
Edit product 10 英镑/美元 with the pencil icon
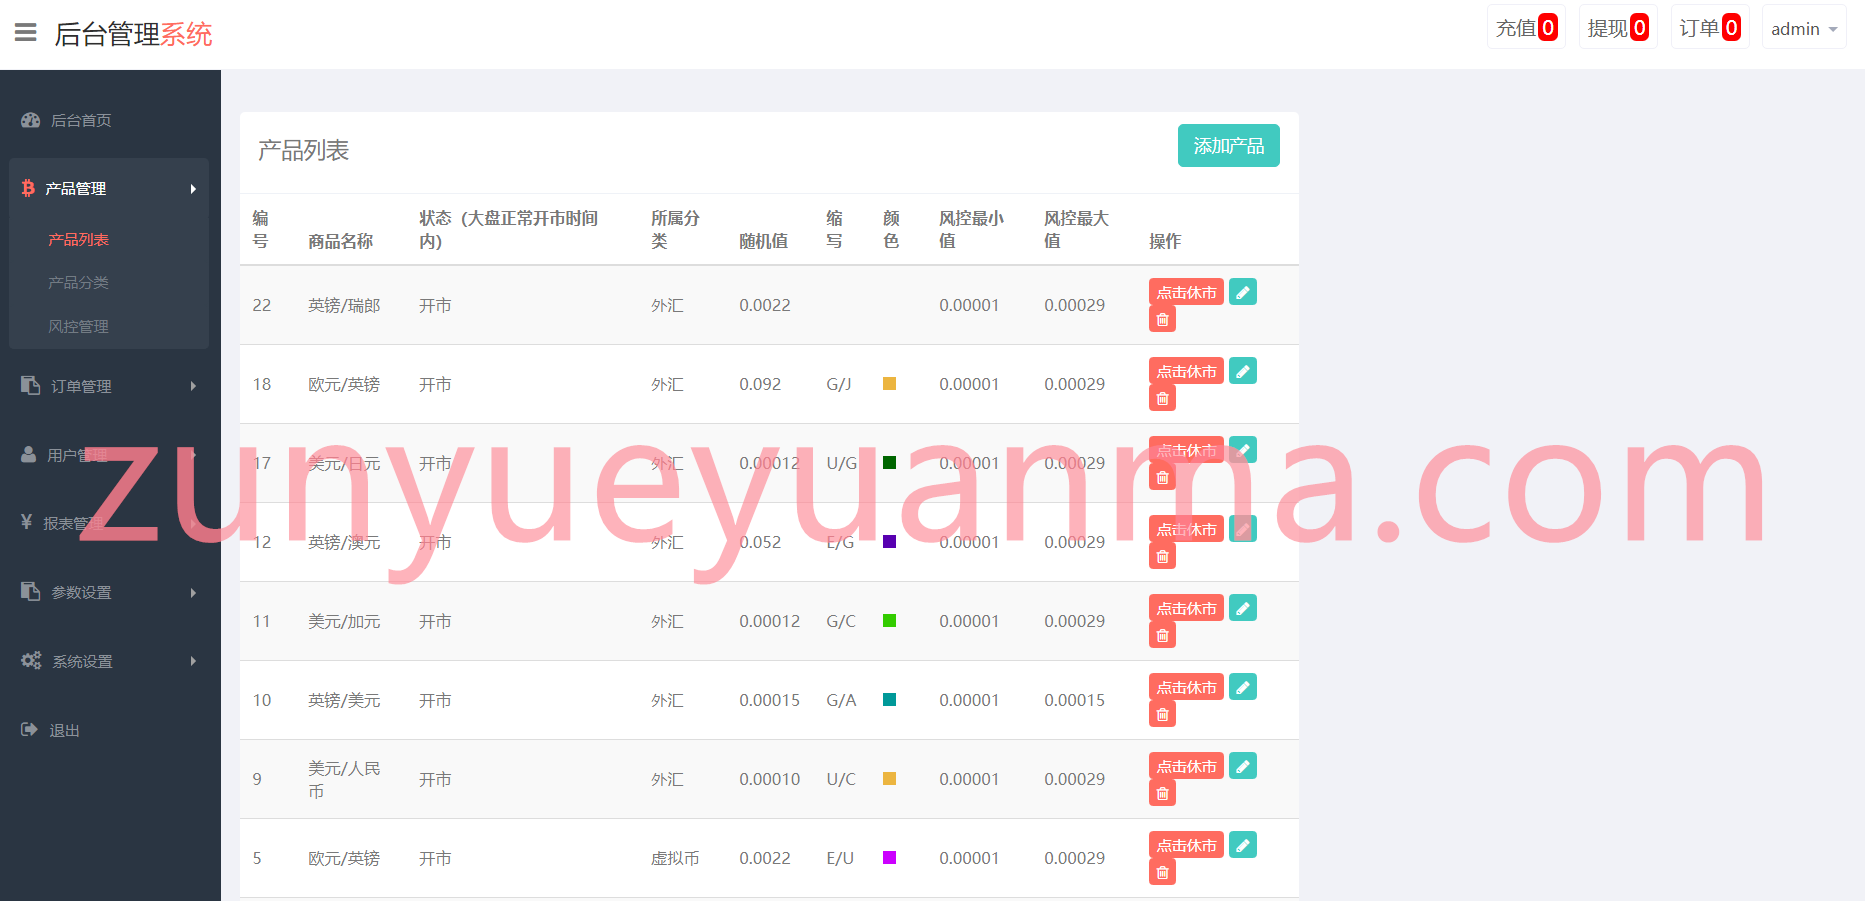[x=1243, y=687]
